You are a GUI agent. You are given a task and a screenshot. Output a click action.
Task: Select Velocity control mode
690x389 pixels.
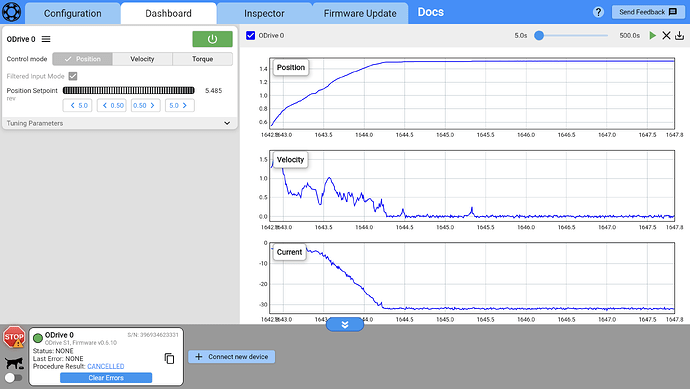pos(143,59)
